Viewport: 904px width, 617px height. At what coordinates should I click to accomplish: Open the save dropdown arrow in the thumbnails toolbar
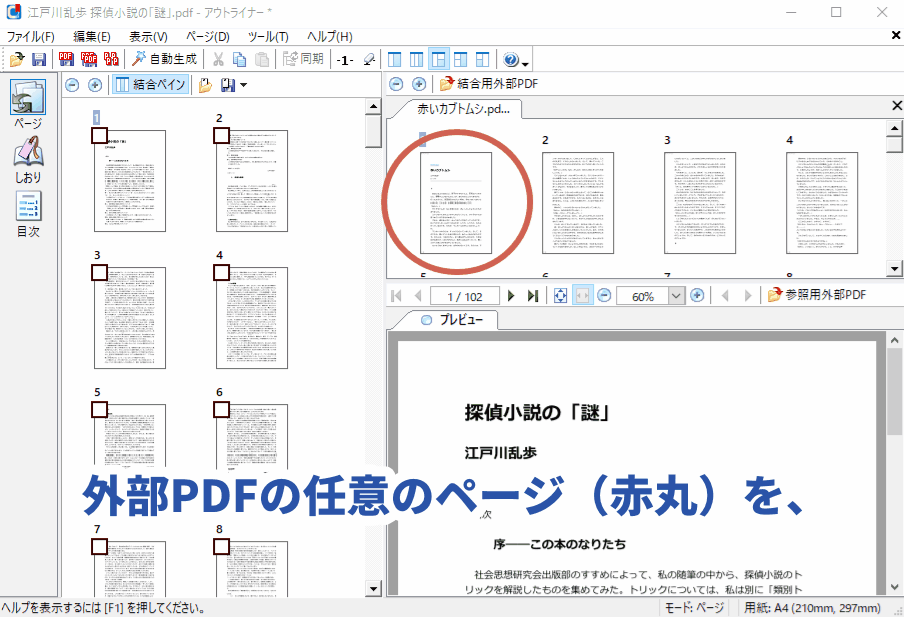coord(243,85)
